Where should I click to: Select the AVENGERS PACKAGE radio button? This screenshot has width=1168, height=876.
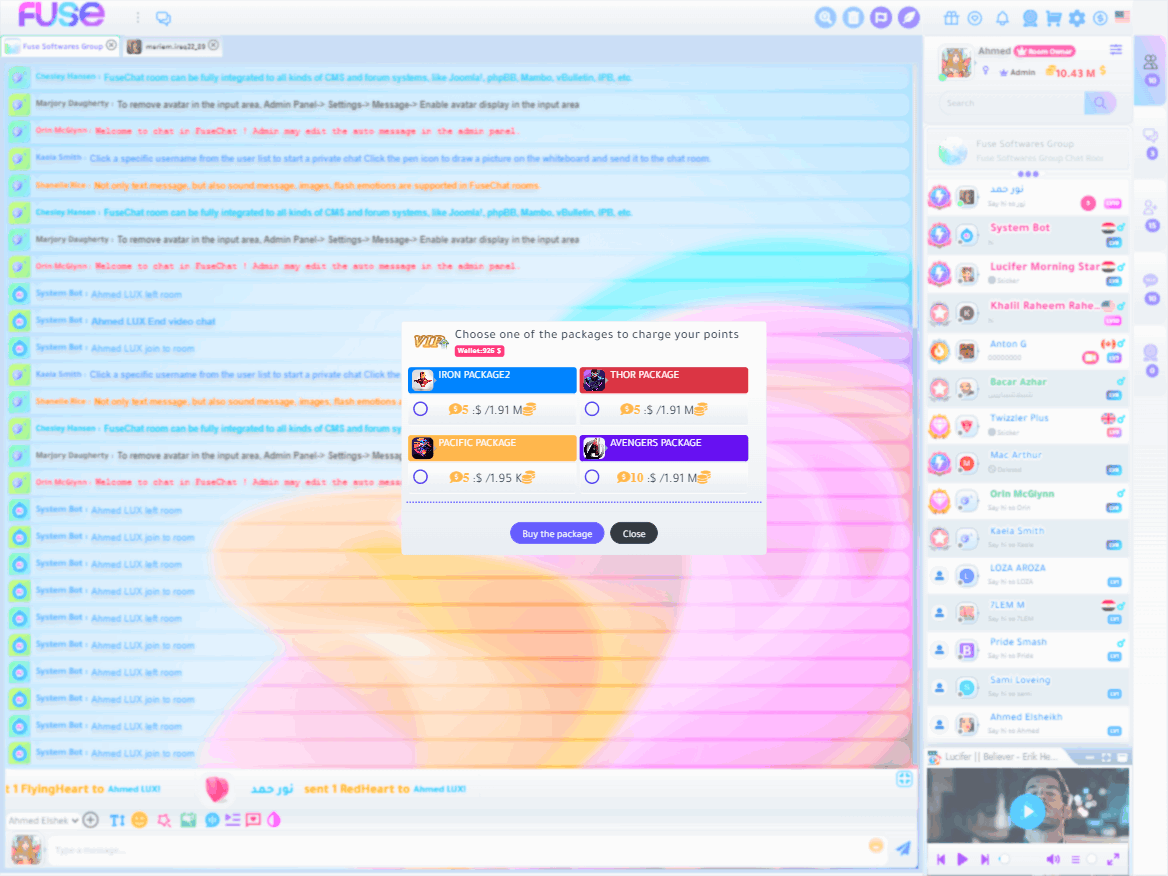(592, 477)
